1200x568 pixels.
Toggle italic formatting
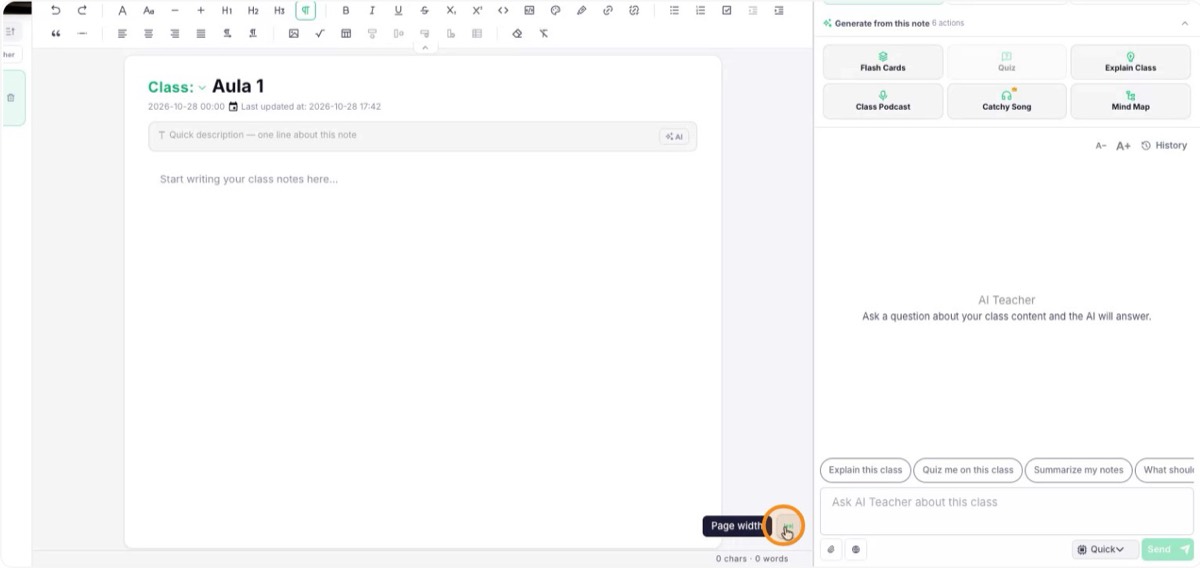[x=372, y=10]
